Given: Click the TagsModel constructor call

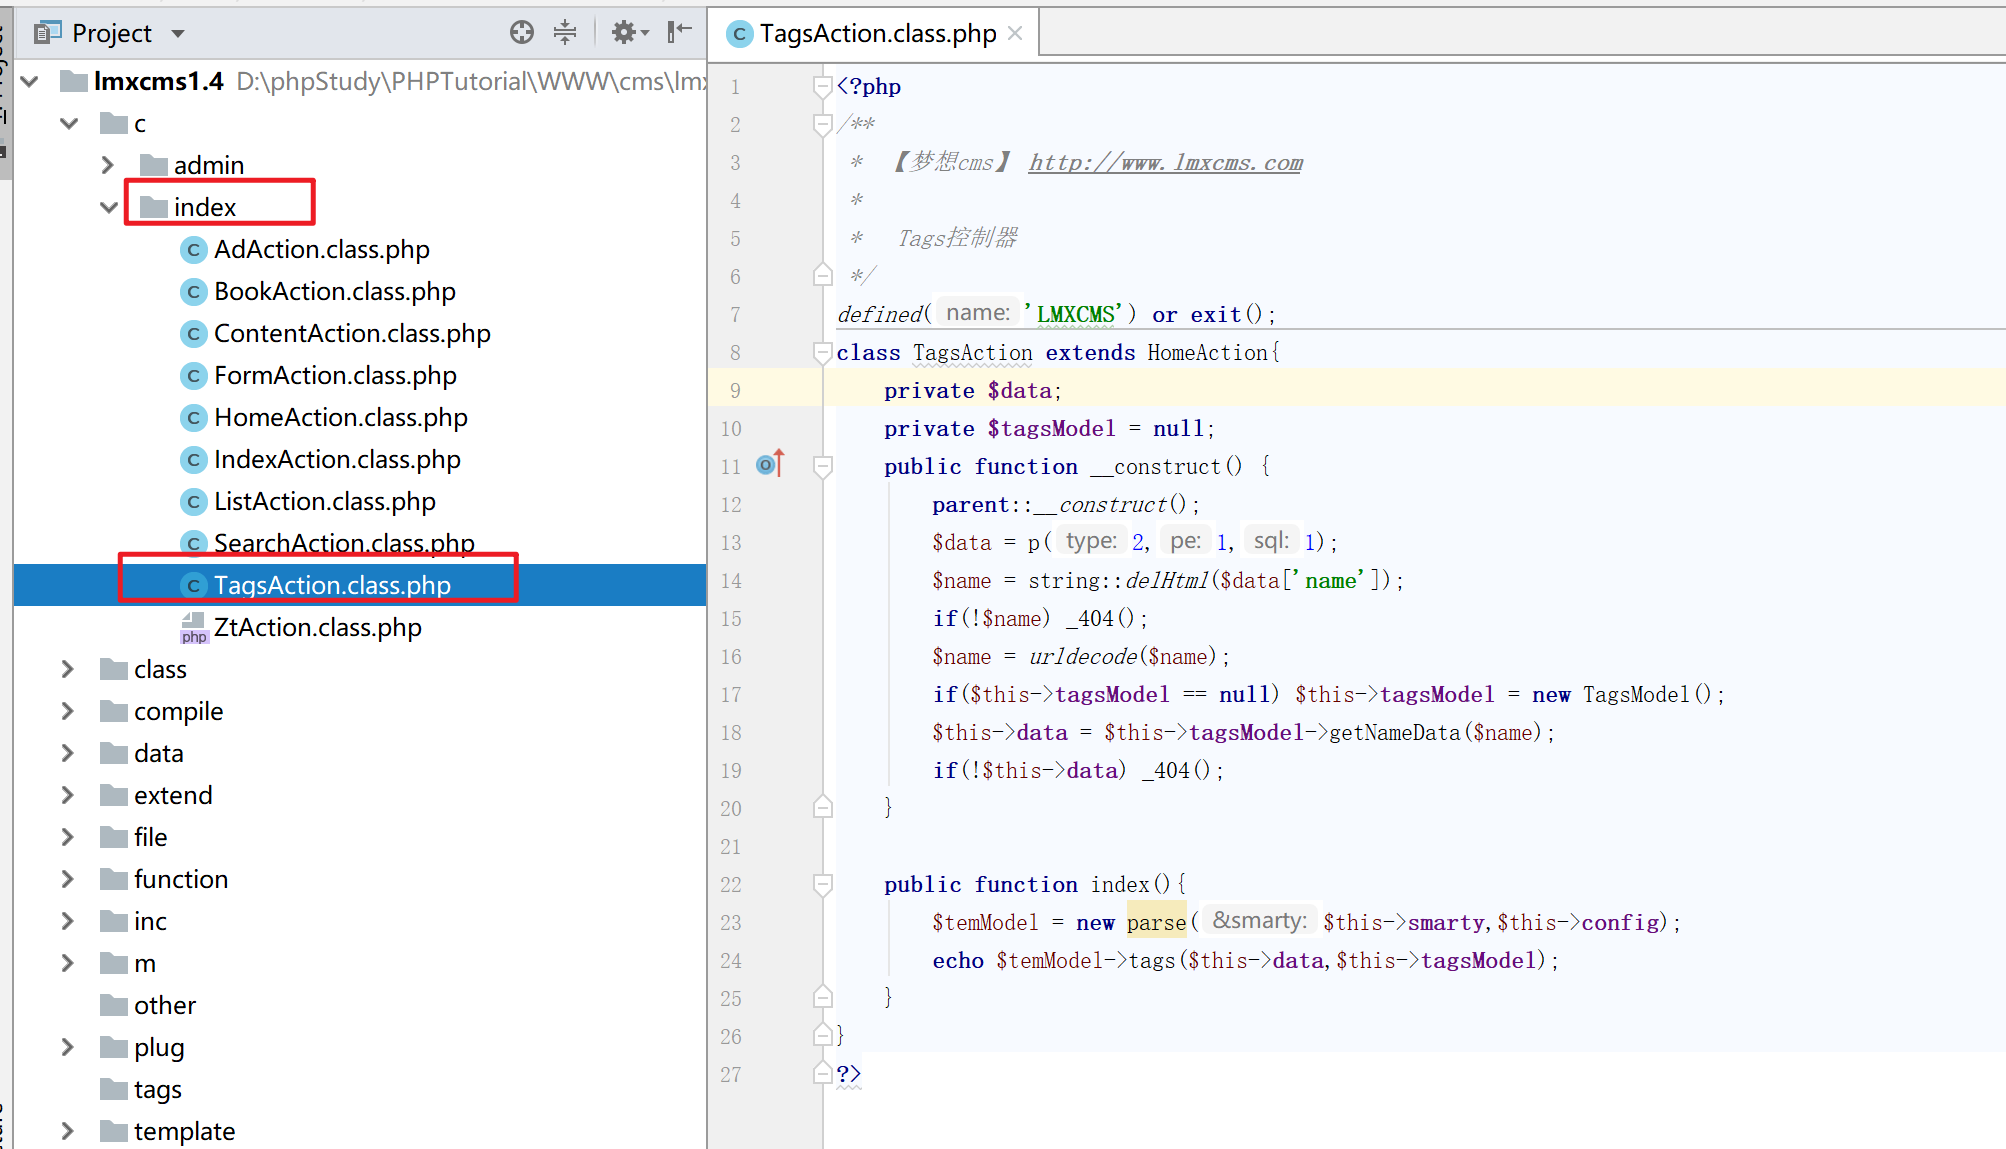Looking at the screenshot, I should coord(1636,695).
